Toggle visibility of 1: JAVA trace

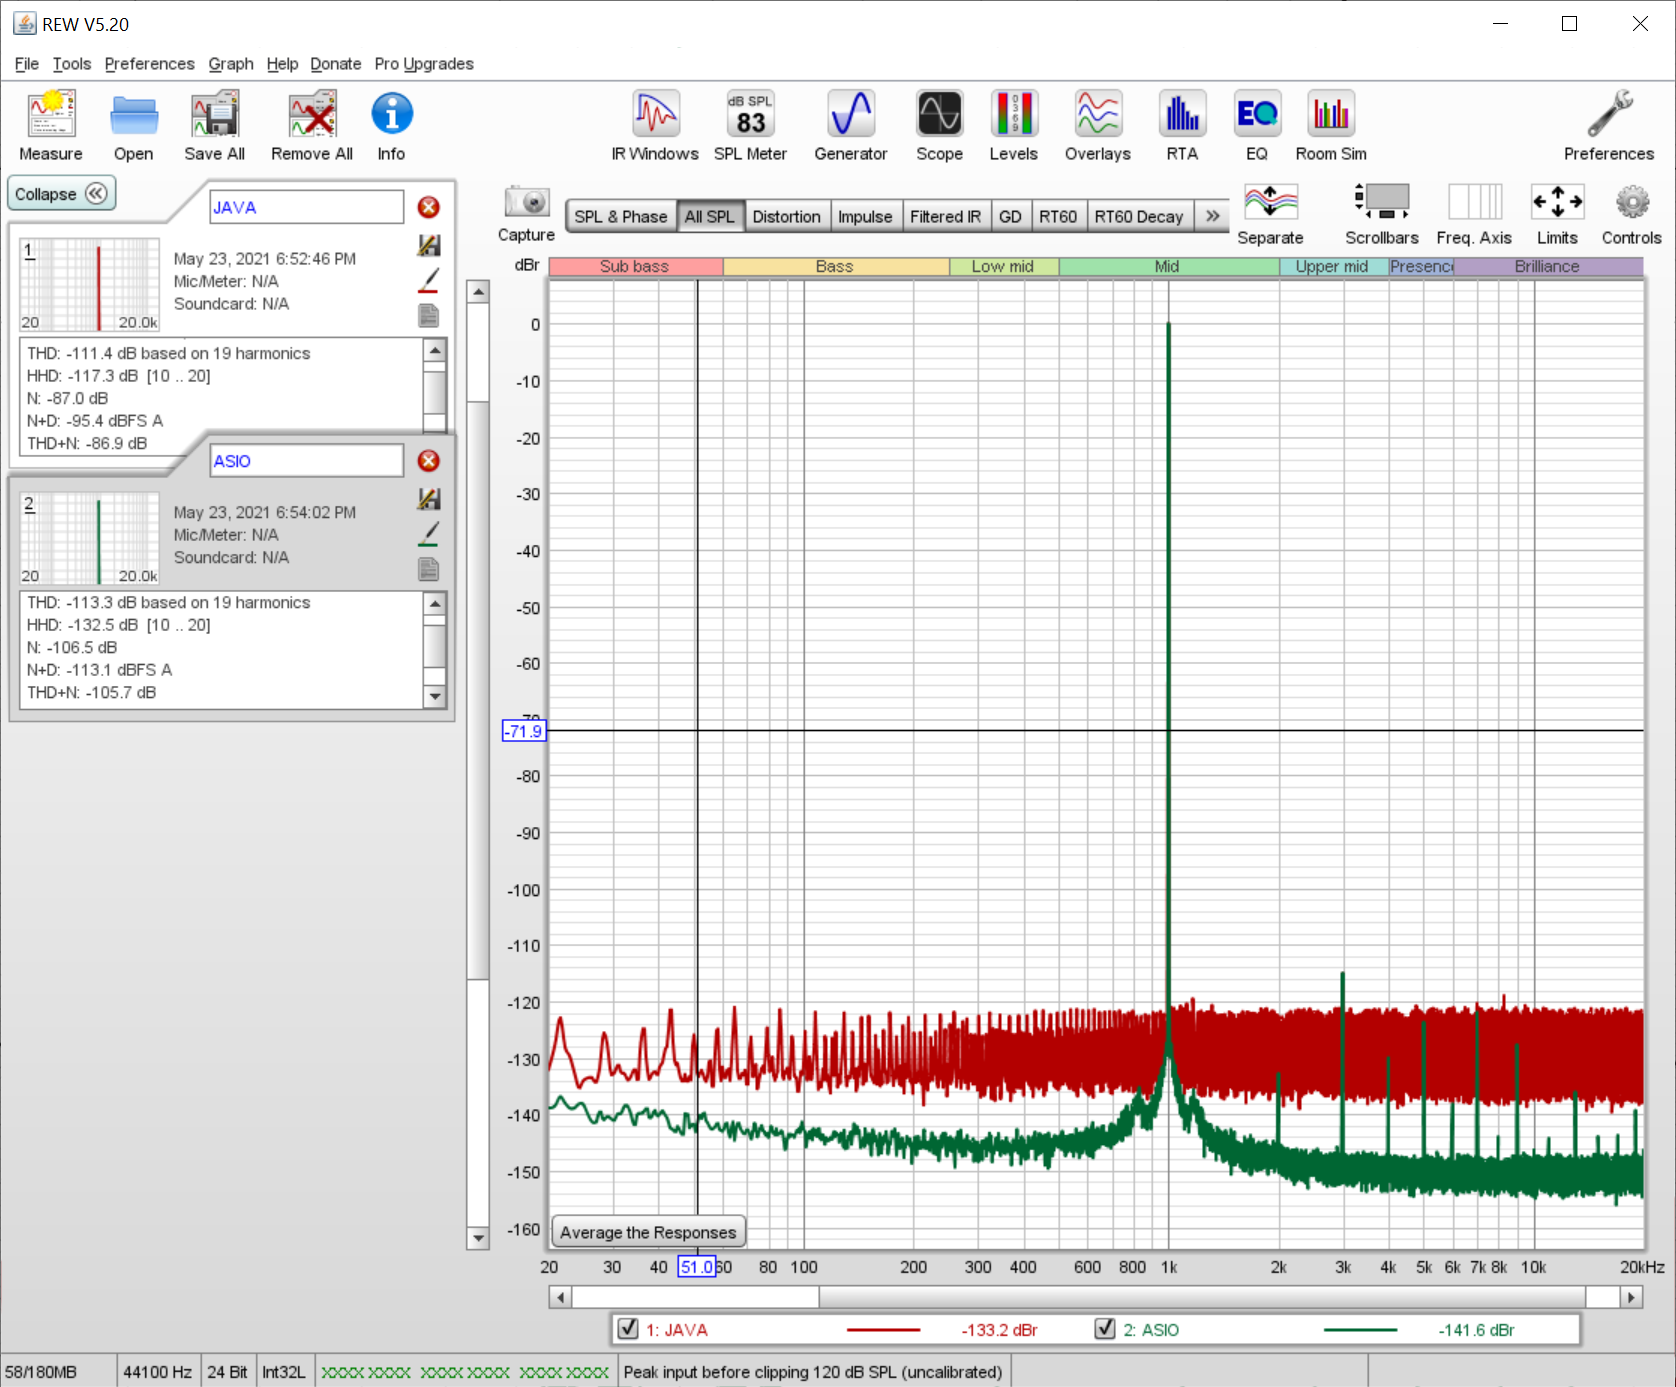[x=628, y=1329]
